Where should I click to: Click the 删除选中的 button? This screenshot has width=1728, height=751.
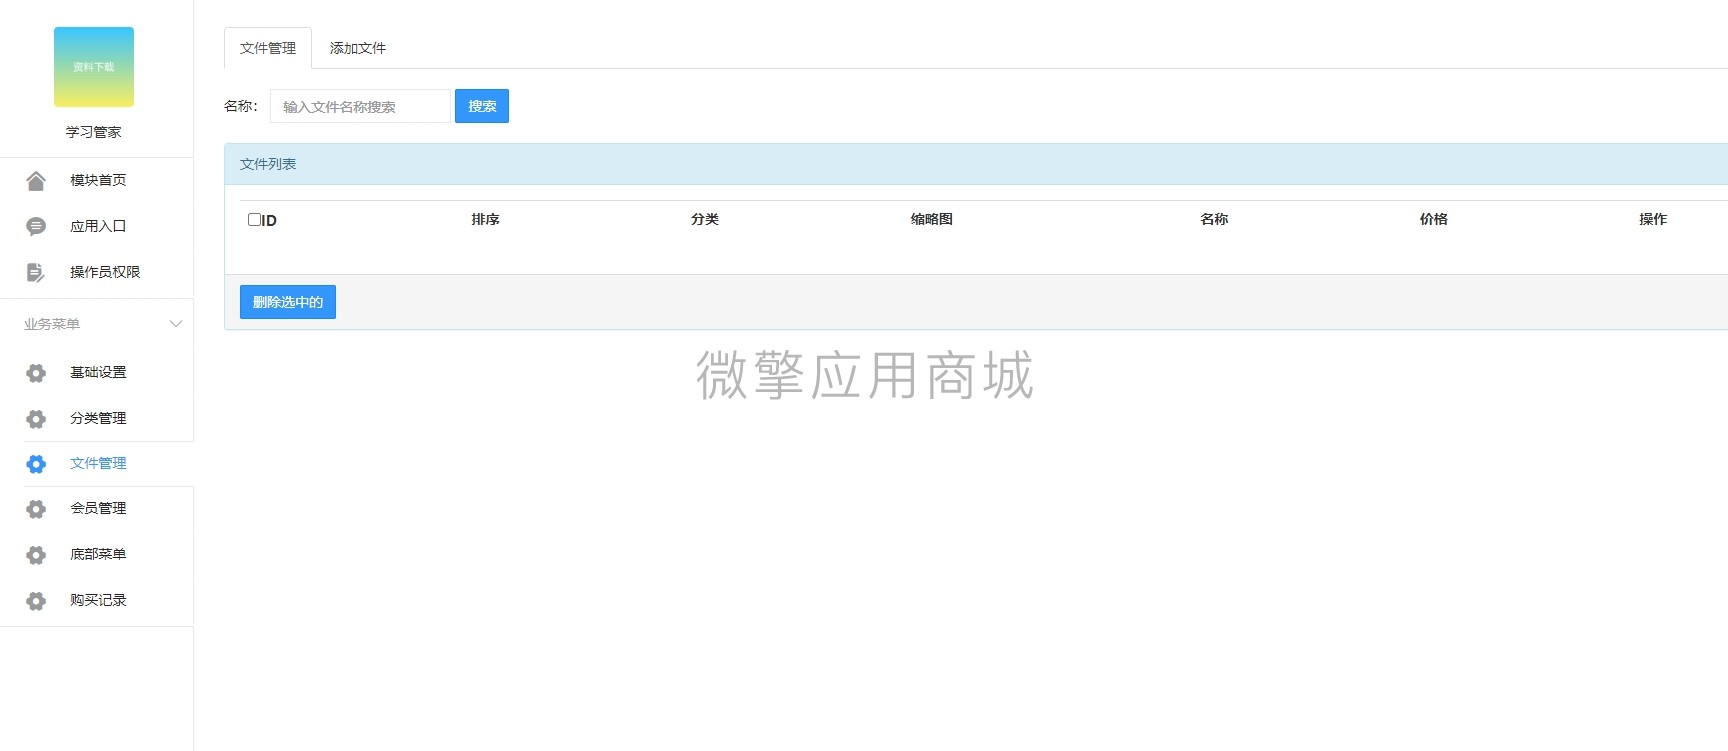point(288,302)
